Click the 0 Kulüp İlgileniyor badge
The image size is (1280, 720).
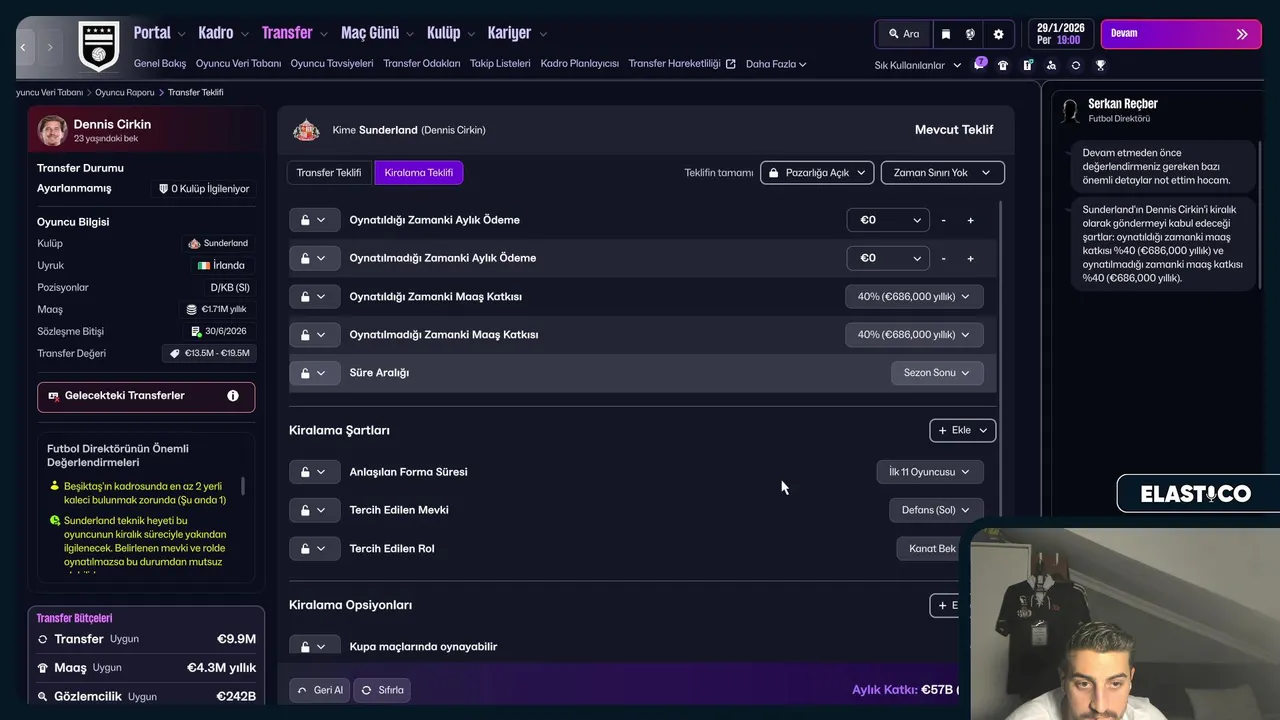coord(203,189)
